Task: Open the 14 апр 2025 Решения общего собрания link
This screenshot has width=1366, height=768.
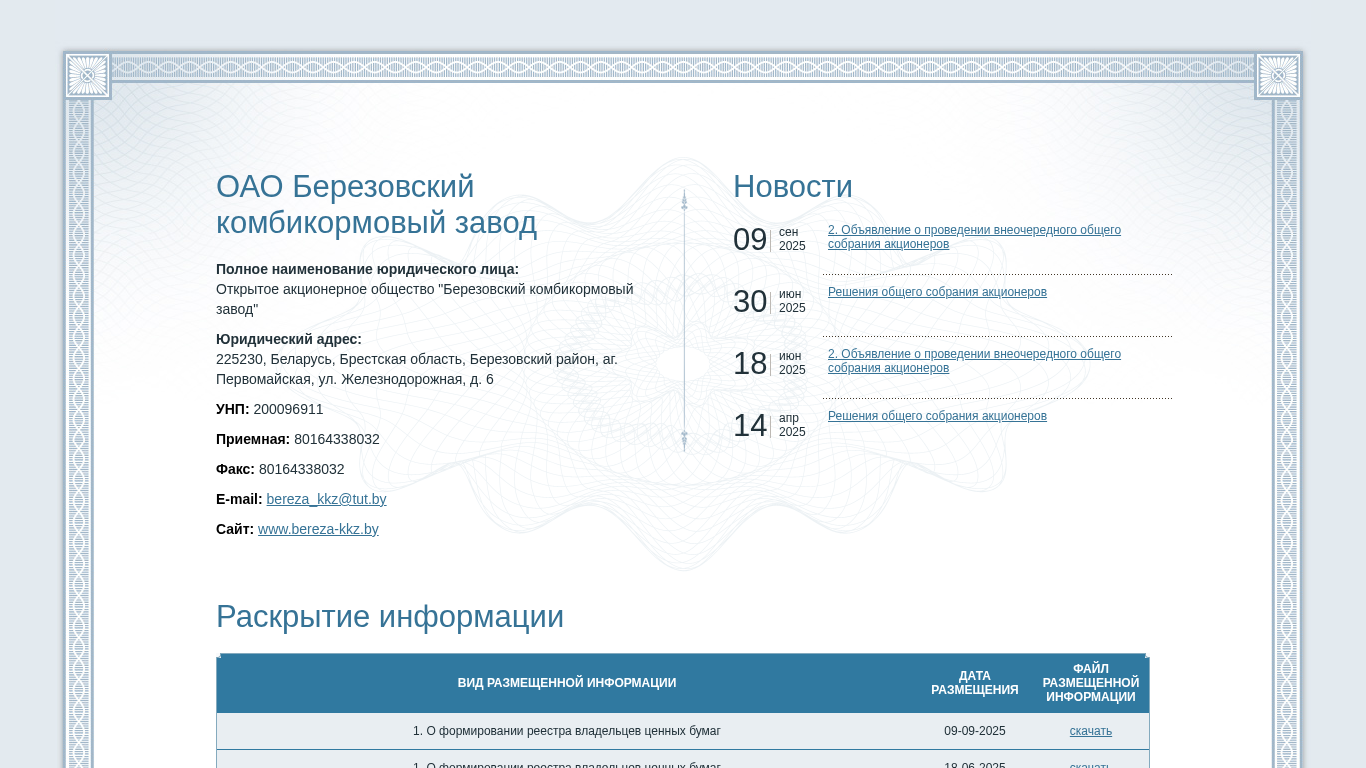Action: (x=937, y=416)
